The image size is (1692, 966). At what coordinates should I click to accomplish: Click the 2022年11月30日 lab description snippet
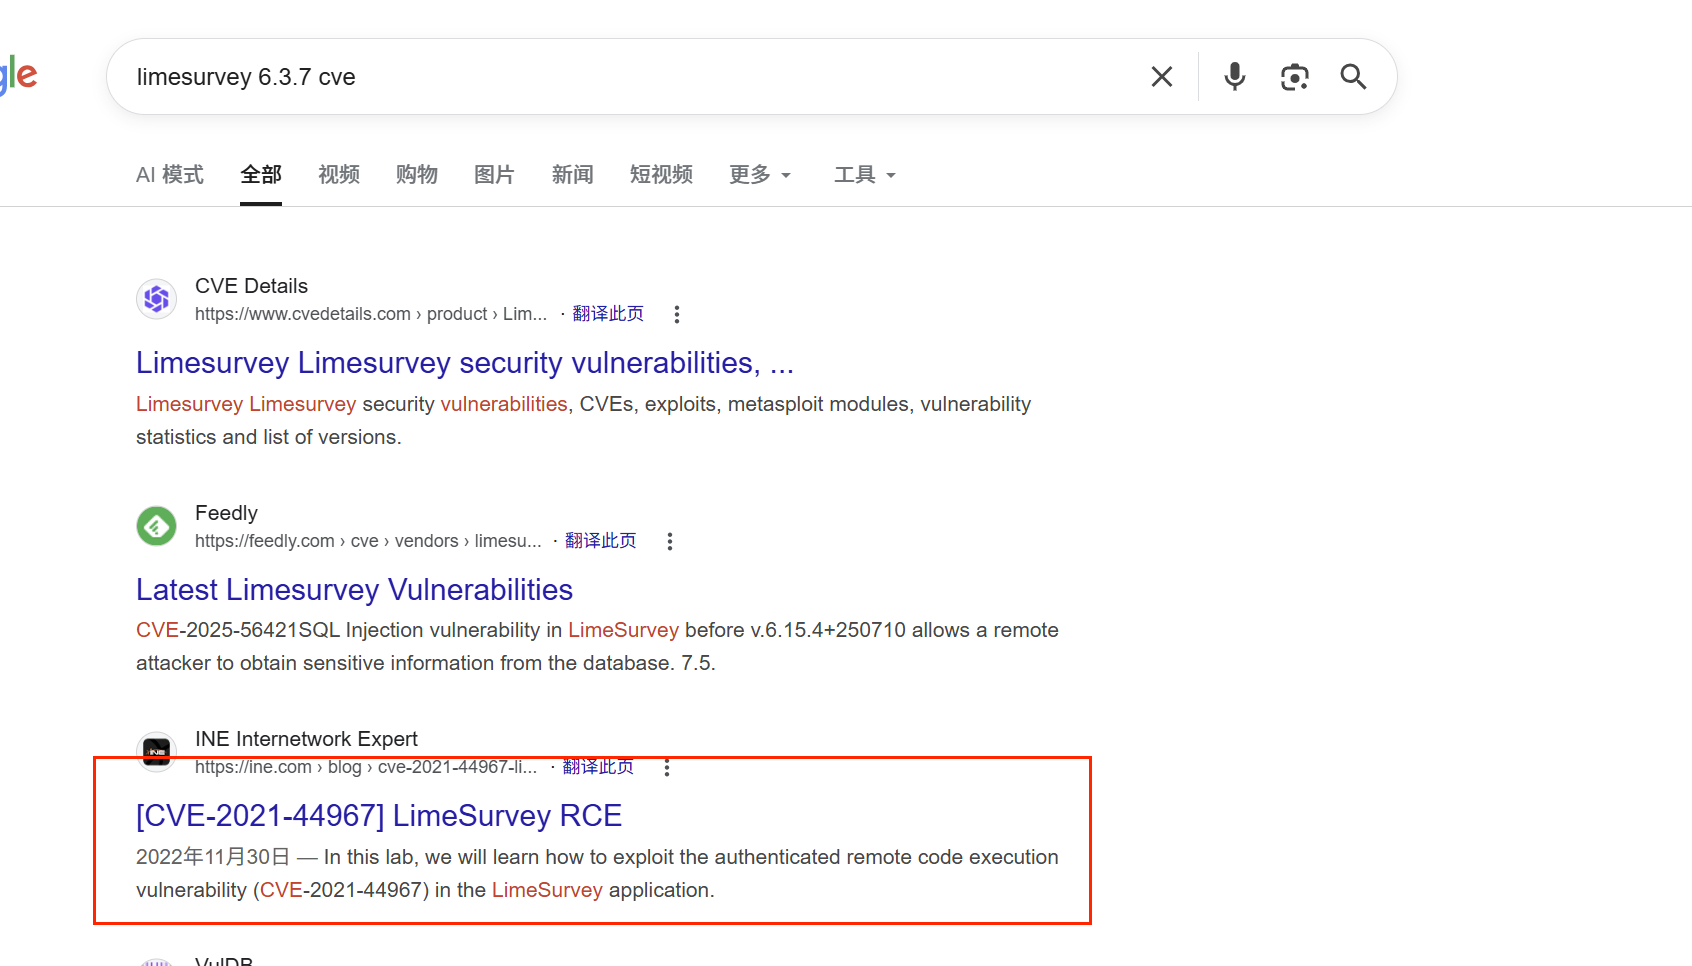pyautogui.click(x=597, y=873)
